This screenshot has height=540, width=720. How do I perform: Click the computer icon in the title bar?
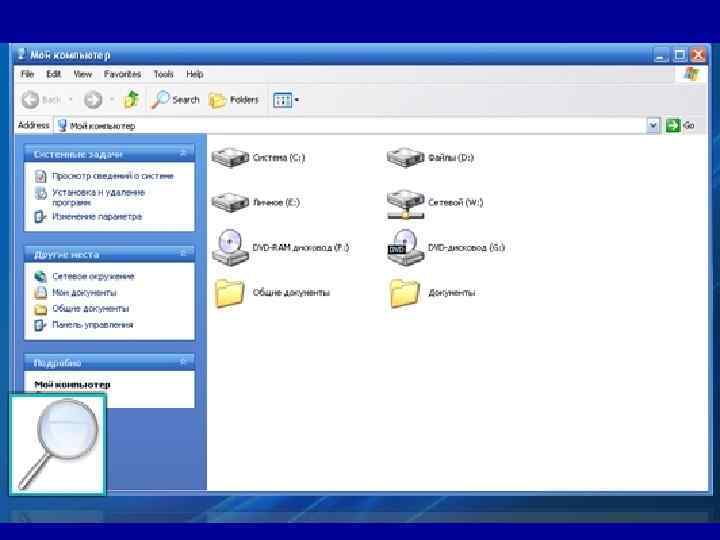[21, 54]
